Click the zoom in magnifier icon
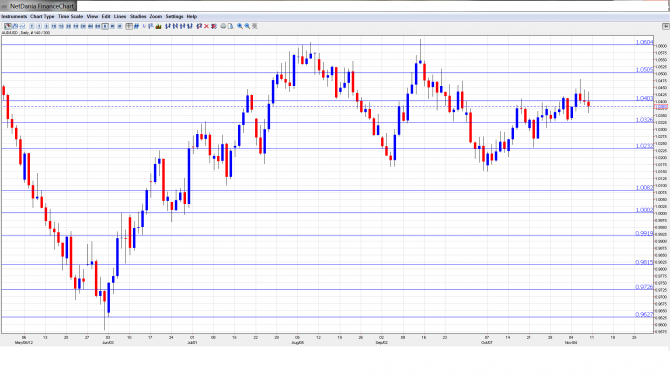This screenshot has height=376, width=670. click(x=240, y=26)
